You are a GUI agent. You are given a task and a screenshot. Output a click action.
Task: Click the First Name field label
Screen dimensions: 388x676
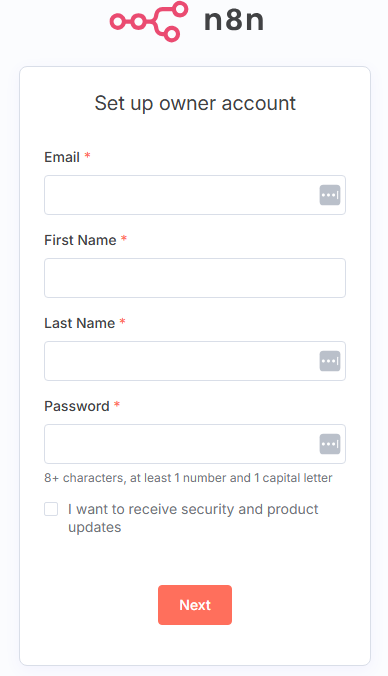coord(80,240)
